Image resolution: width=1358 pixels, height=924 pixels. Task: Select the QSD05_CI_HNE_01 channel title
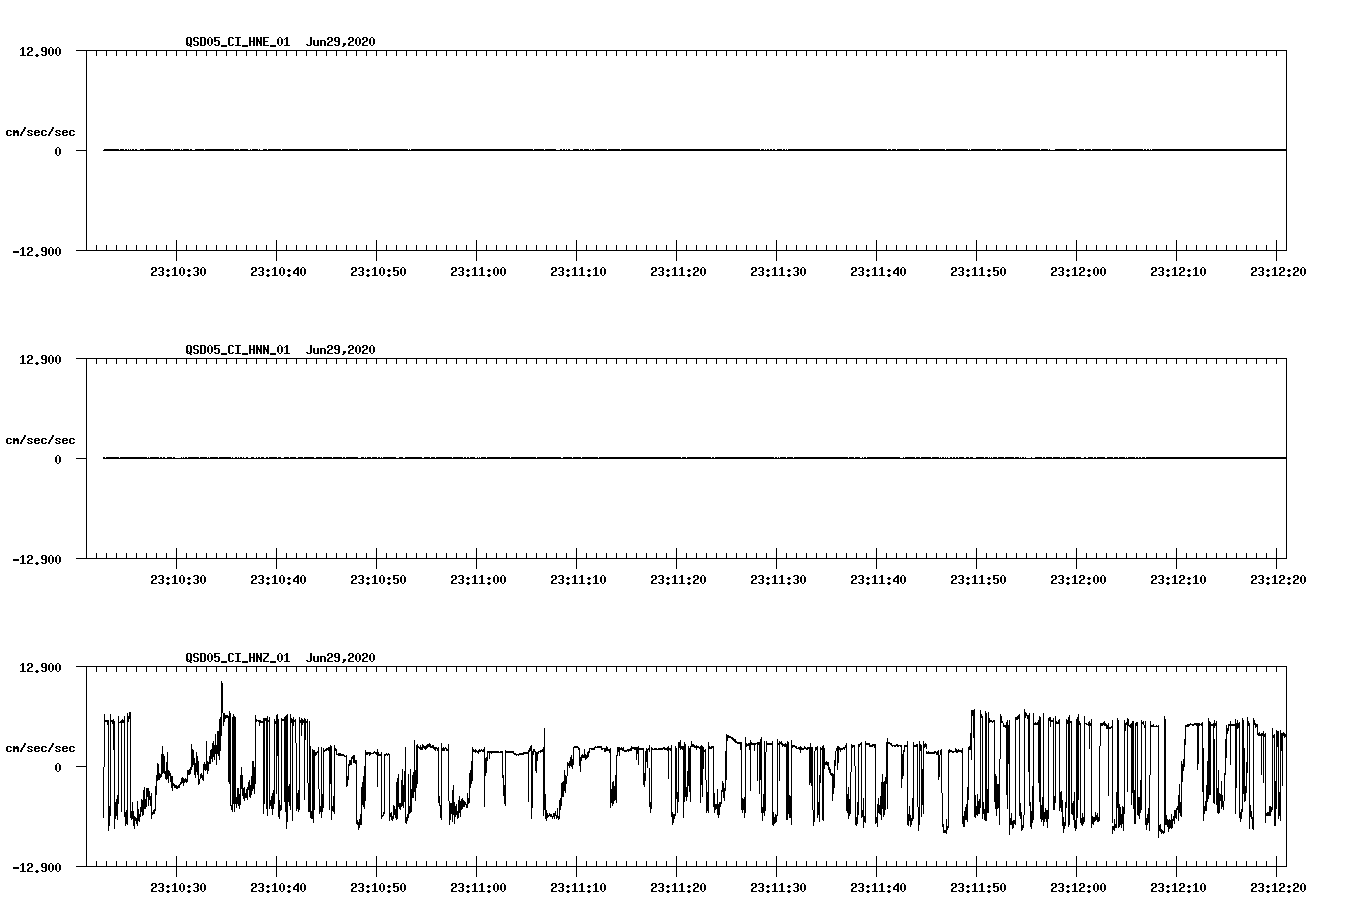238,42
